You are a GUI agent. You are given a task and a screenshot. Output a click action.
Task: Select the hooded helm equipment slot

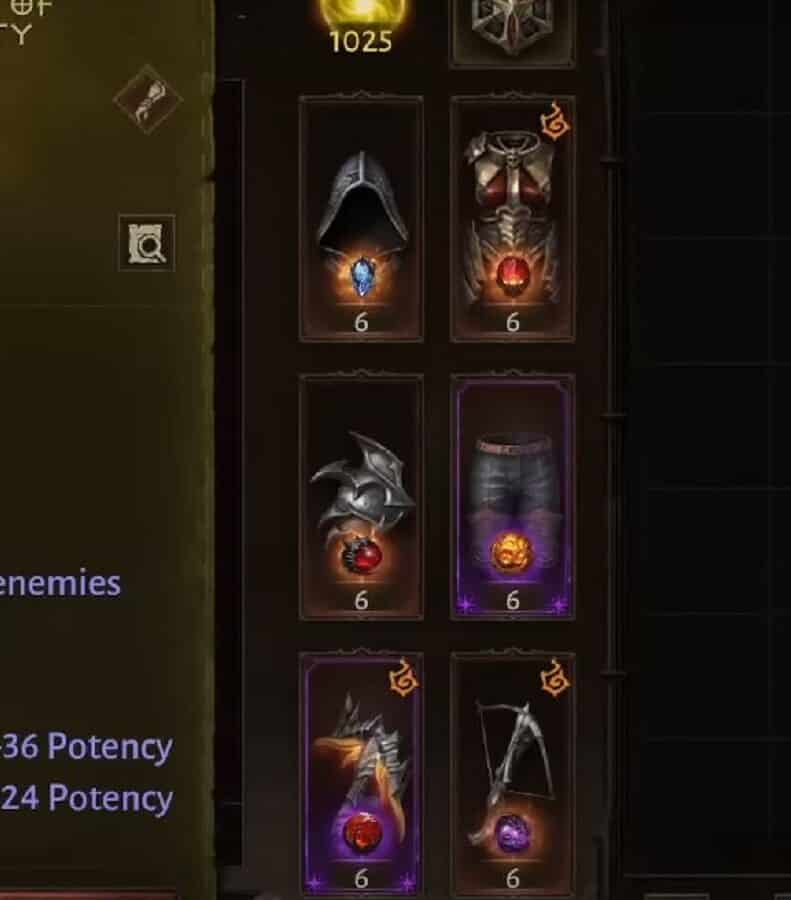click(x=361, y=218)
